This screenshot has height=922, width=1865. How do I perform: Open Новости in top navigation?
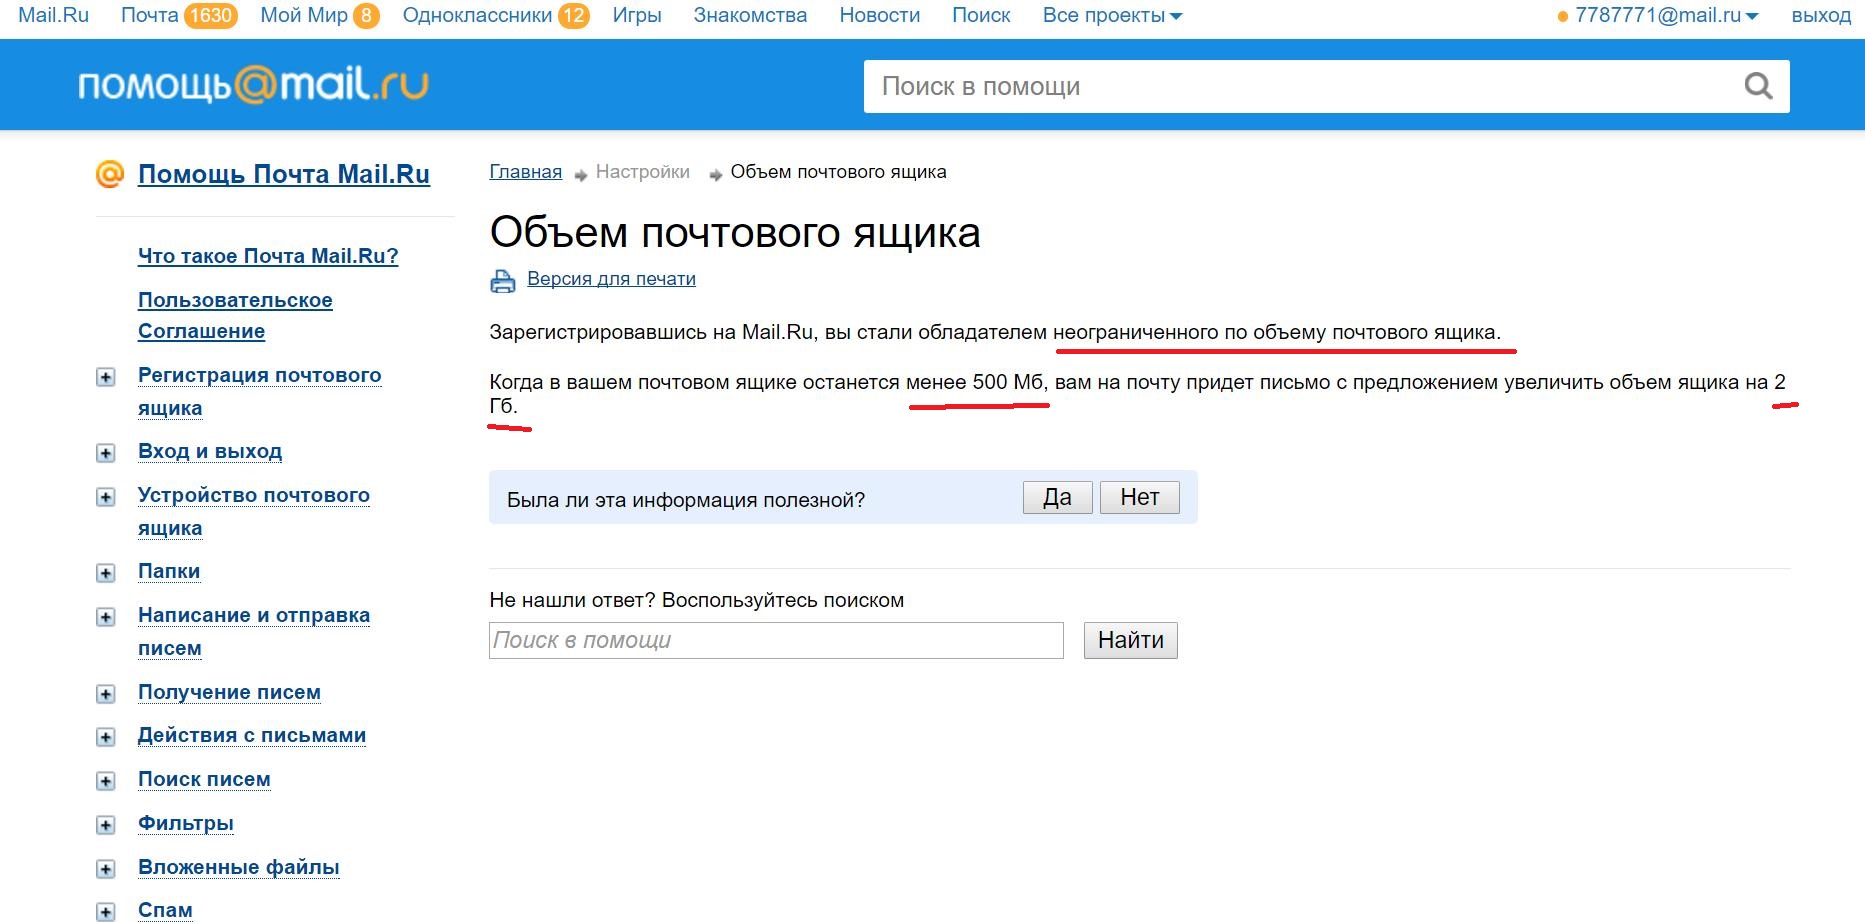880,16
